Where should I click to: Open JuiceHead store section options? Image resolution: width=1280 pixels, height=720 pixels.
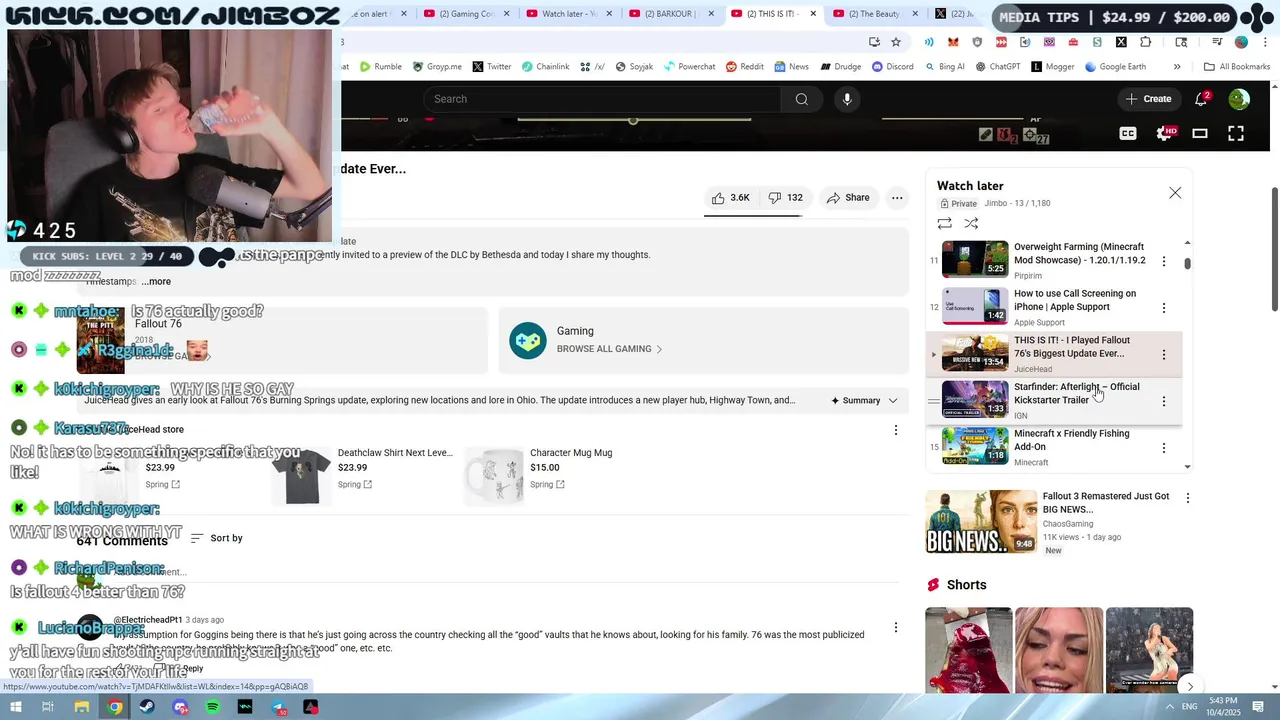(895, 430)
